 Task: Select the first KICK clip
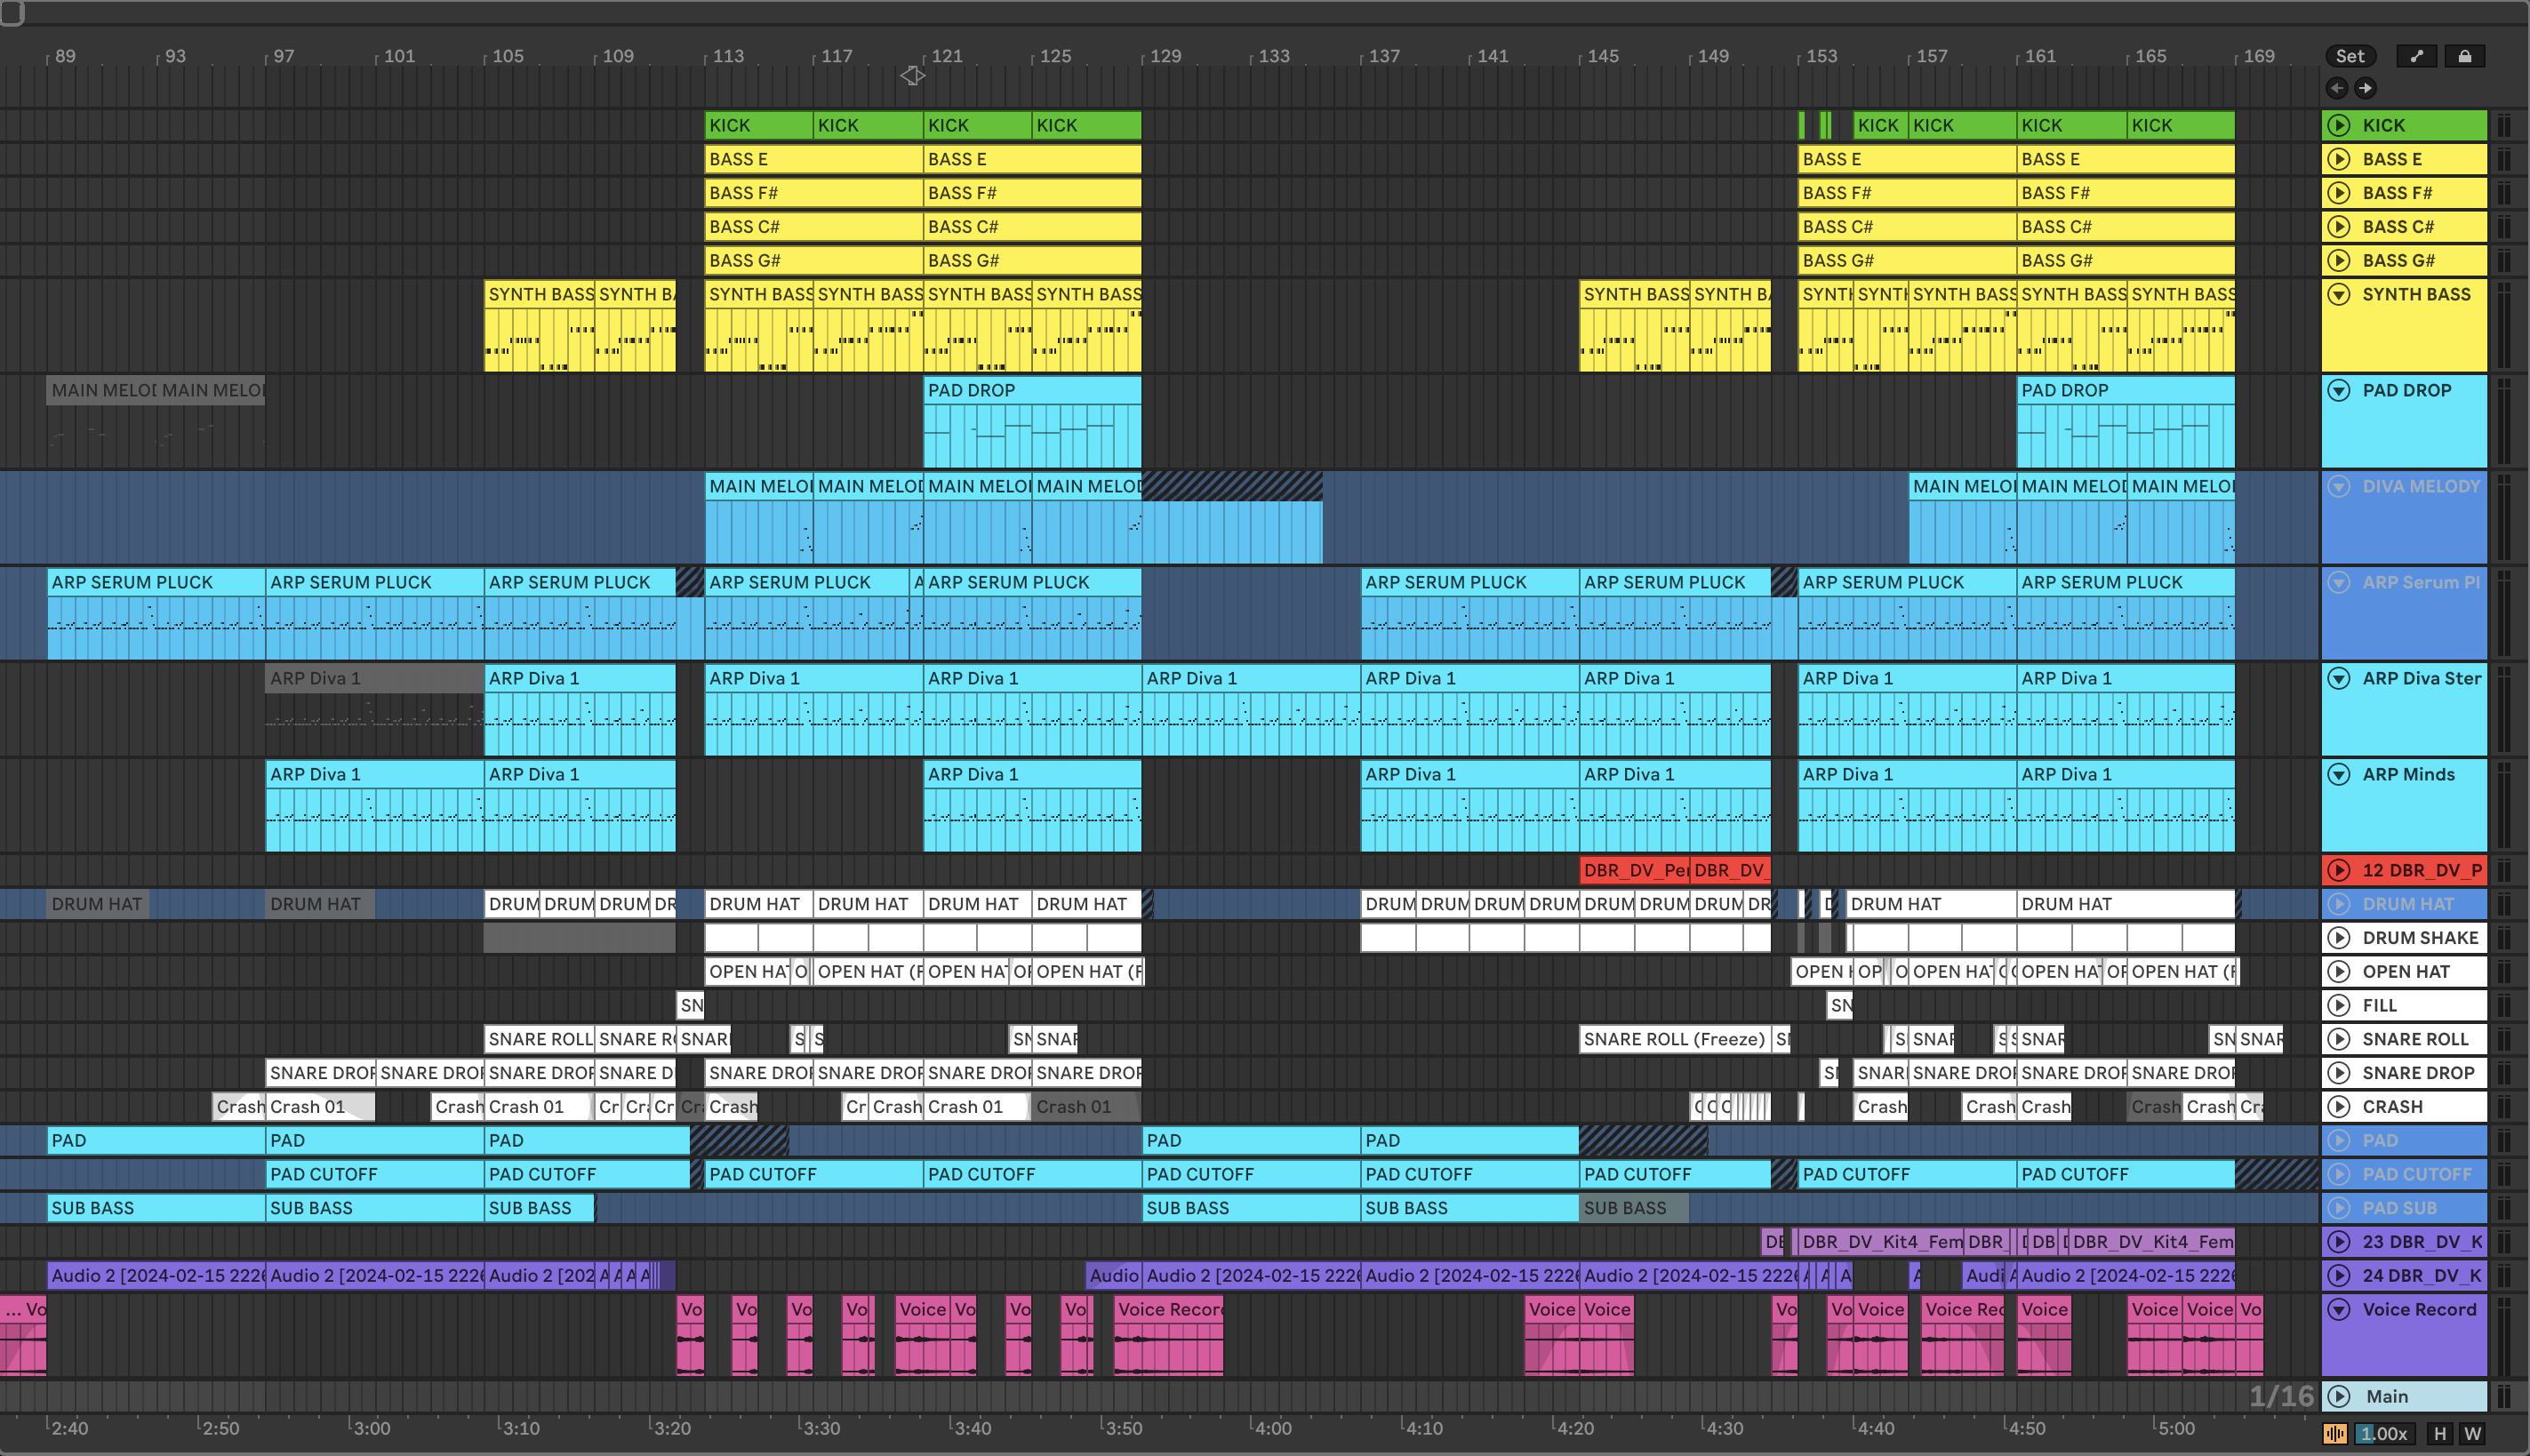coord(758,125)
